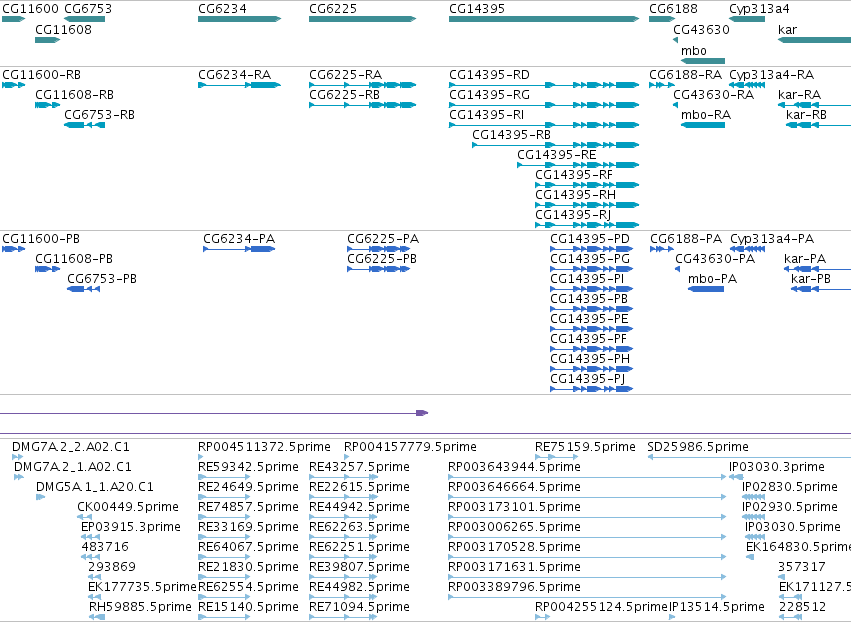Select protein CG14395-PG label

pyautogui.click(x=590, y=259)
